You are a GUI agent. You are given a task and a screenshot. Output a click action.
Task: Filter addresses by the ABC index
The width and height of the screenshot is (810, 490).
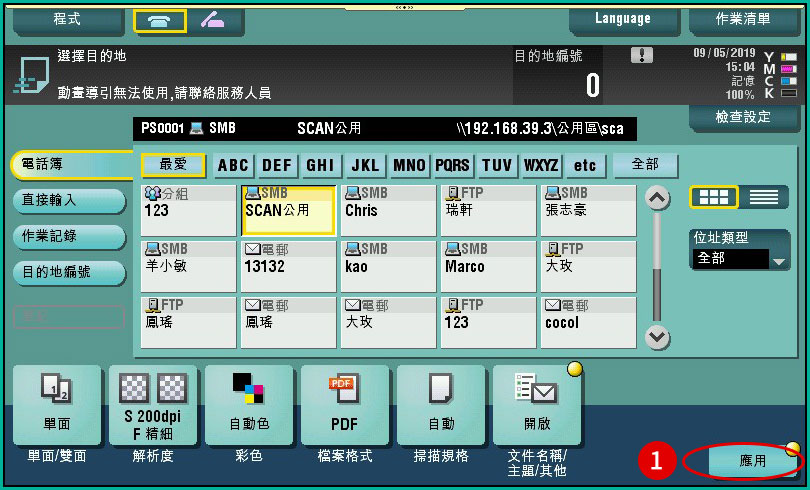(233, 166)
